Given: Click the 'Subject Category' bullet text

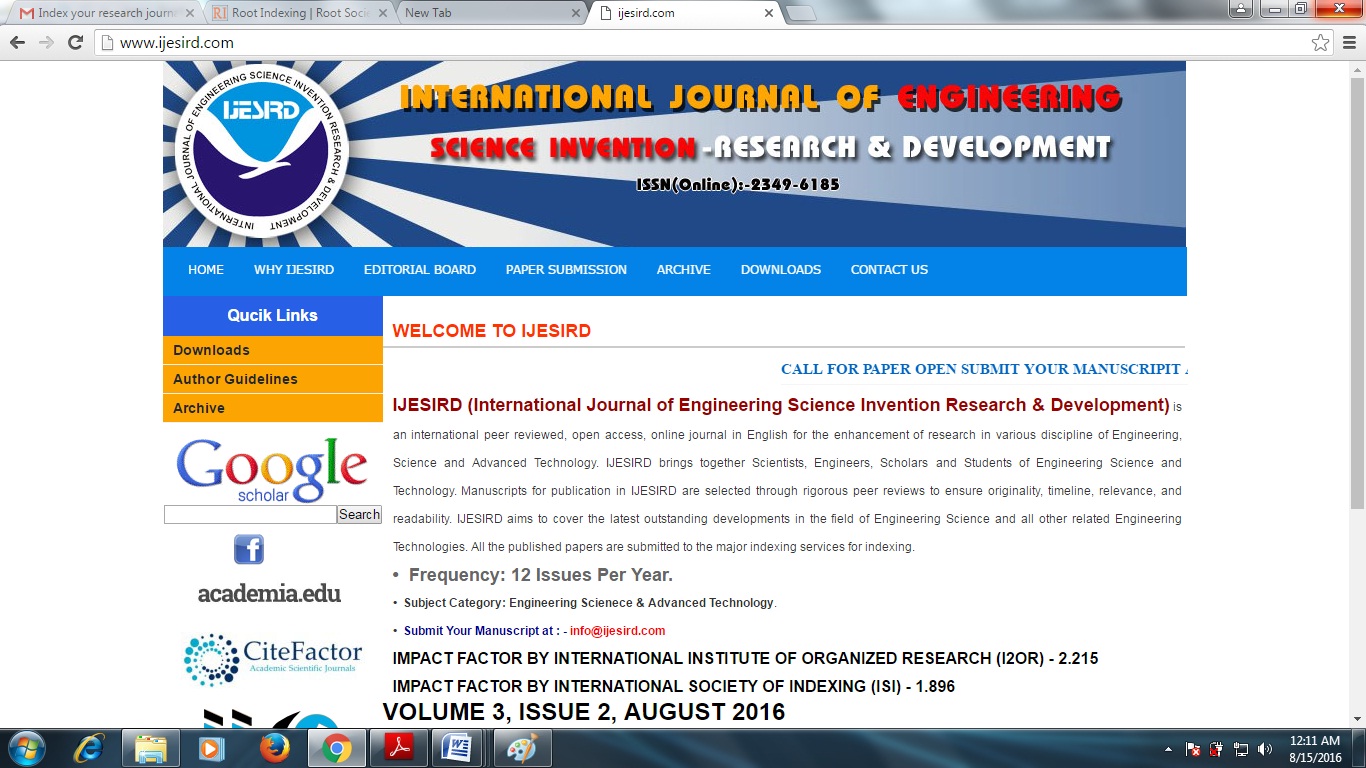Looking at the screenshot, I should (x=590, y=603).
